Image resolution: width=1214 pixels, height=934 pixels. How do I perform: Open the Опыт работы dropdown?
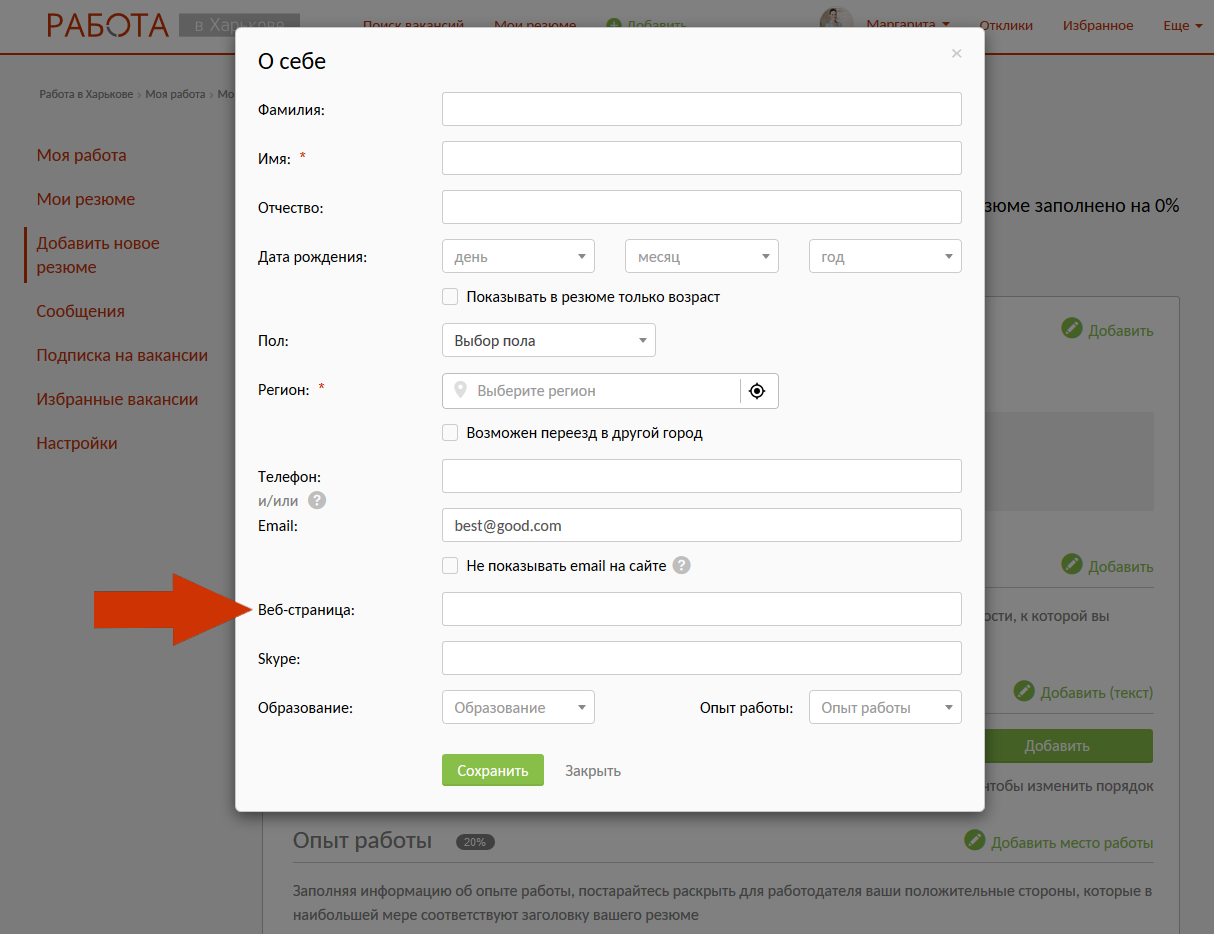[x=884, y=708]
